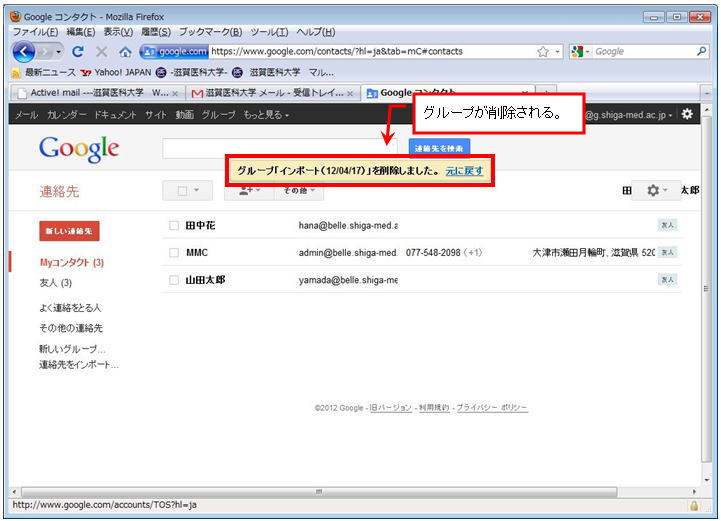Close the Active! mail tab

(x=175, y=93)
